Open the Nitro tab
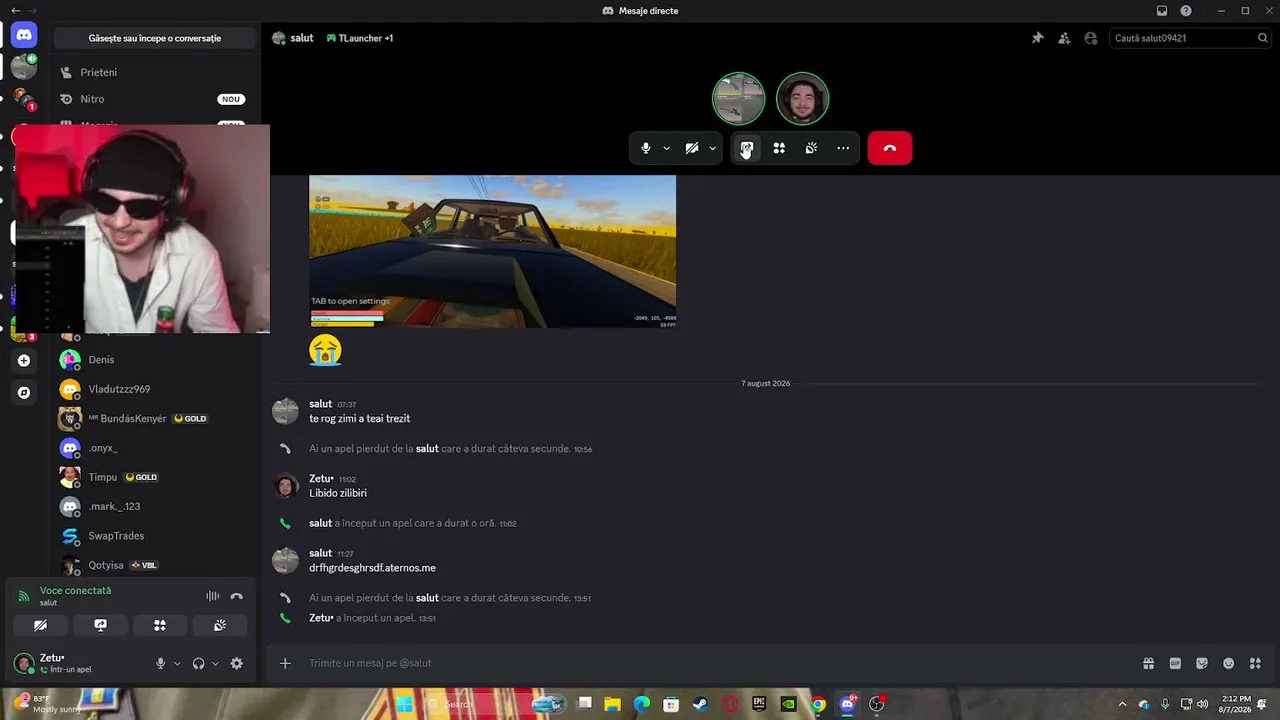1280x720 pixels. (x=155, y=99)
